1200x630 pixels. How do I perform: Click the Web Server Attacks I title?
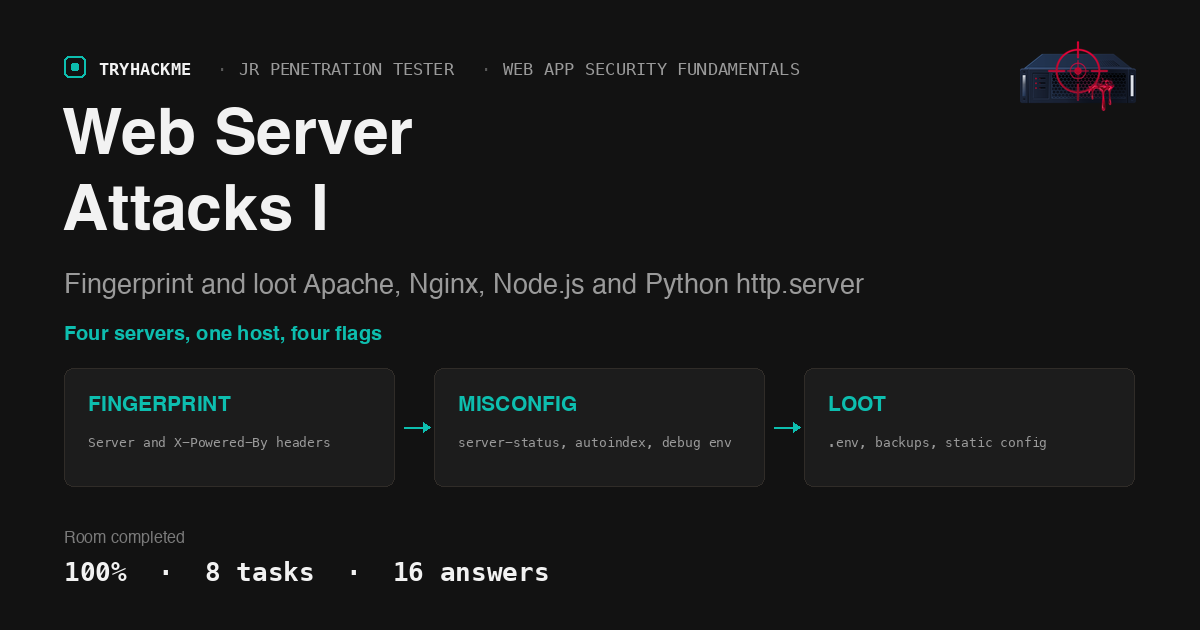[238, 170]
